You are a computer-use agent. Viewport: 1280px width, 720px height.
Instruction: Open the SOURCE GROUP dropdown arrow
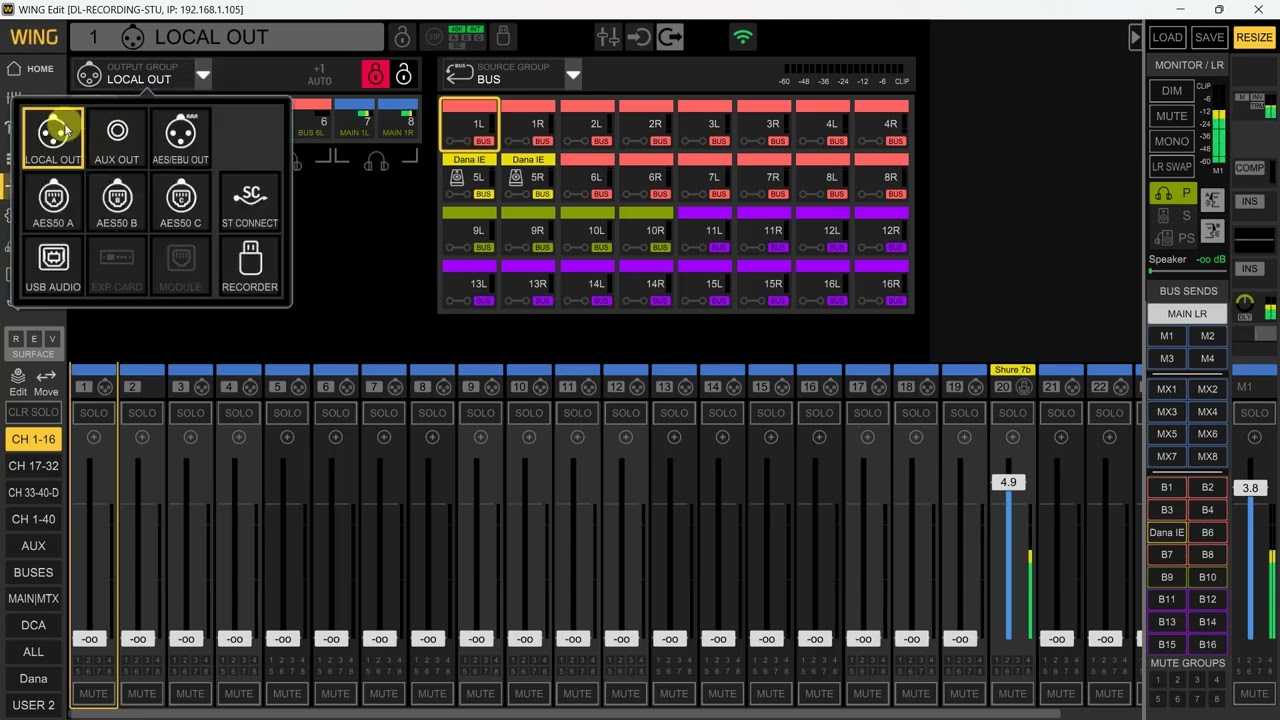click(x=573, y=74)
